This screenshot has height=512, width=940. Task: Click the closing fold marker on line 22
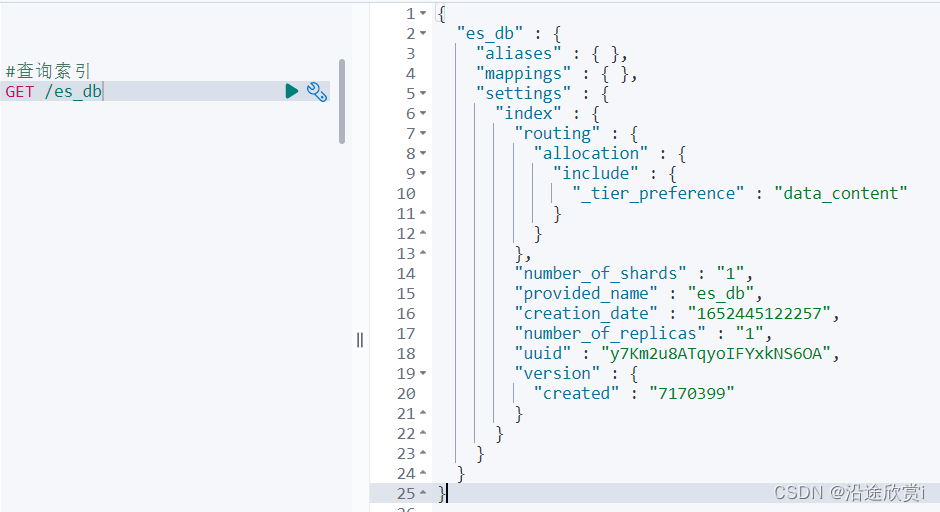pyautogui.click(x=423, y=434)
